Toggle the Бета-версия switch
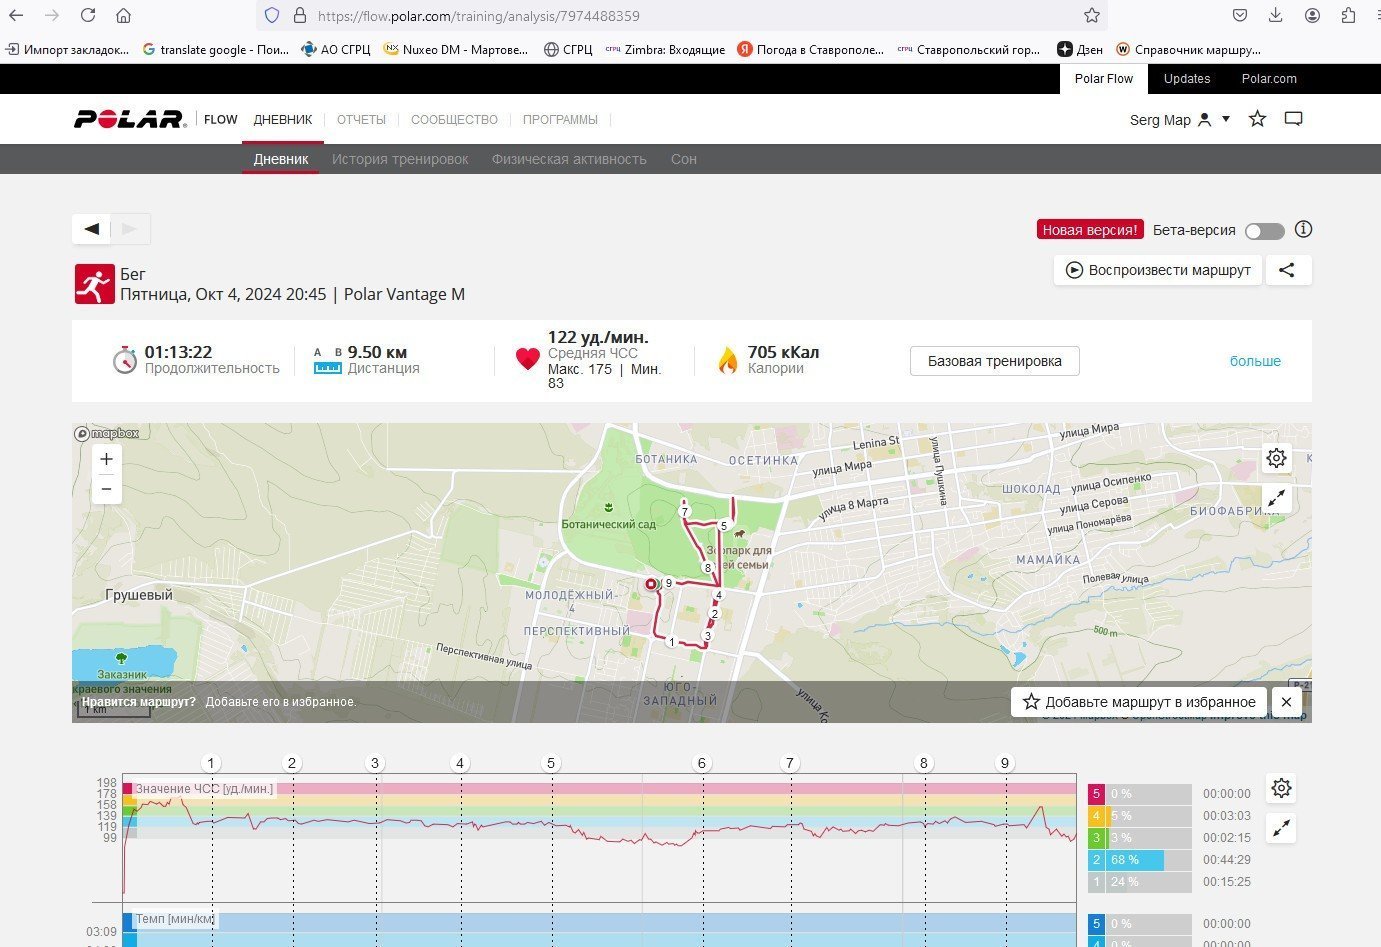The width and height of the screenshot is (1381, 947). [1264, 231]
